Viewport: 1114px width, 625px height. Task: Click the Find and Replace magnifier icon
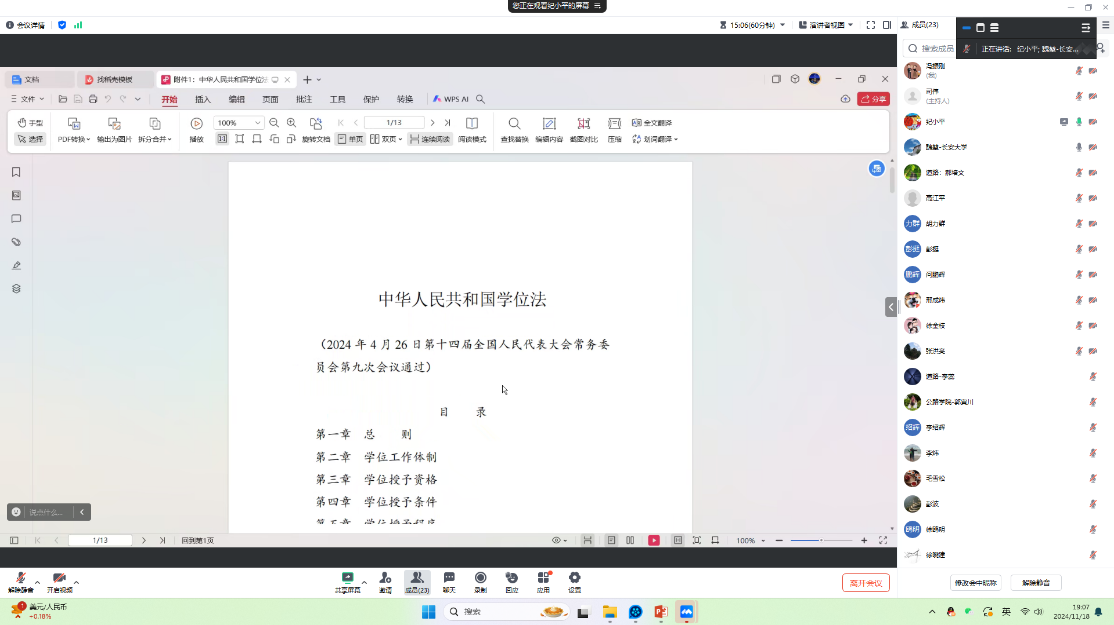(514, 123)
